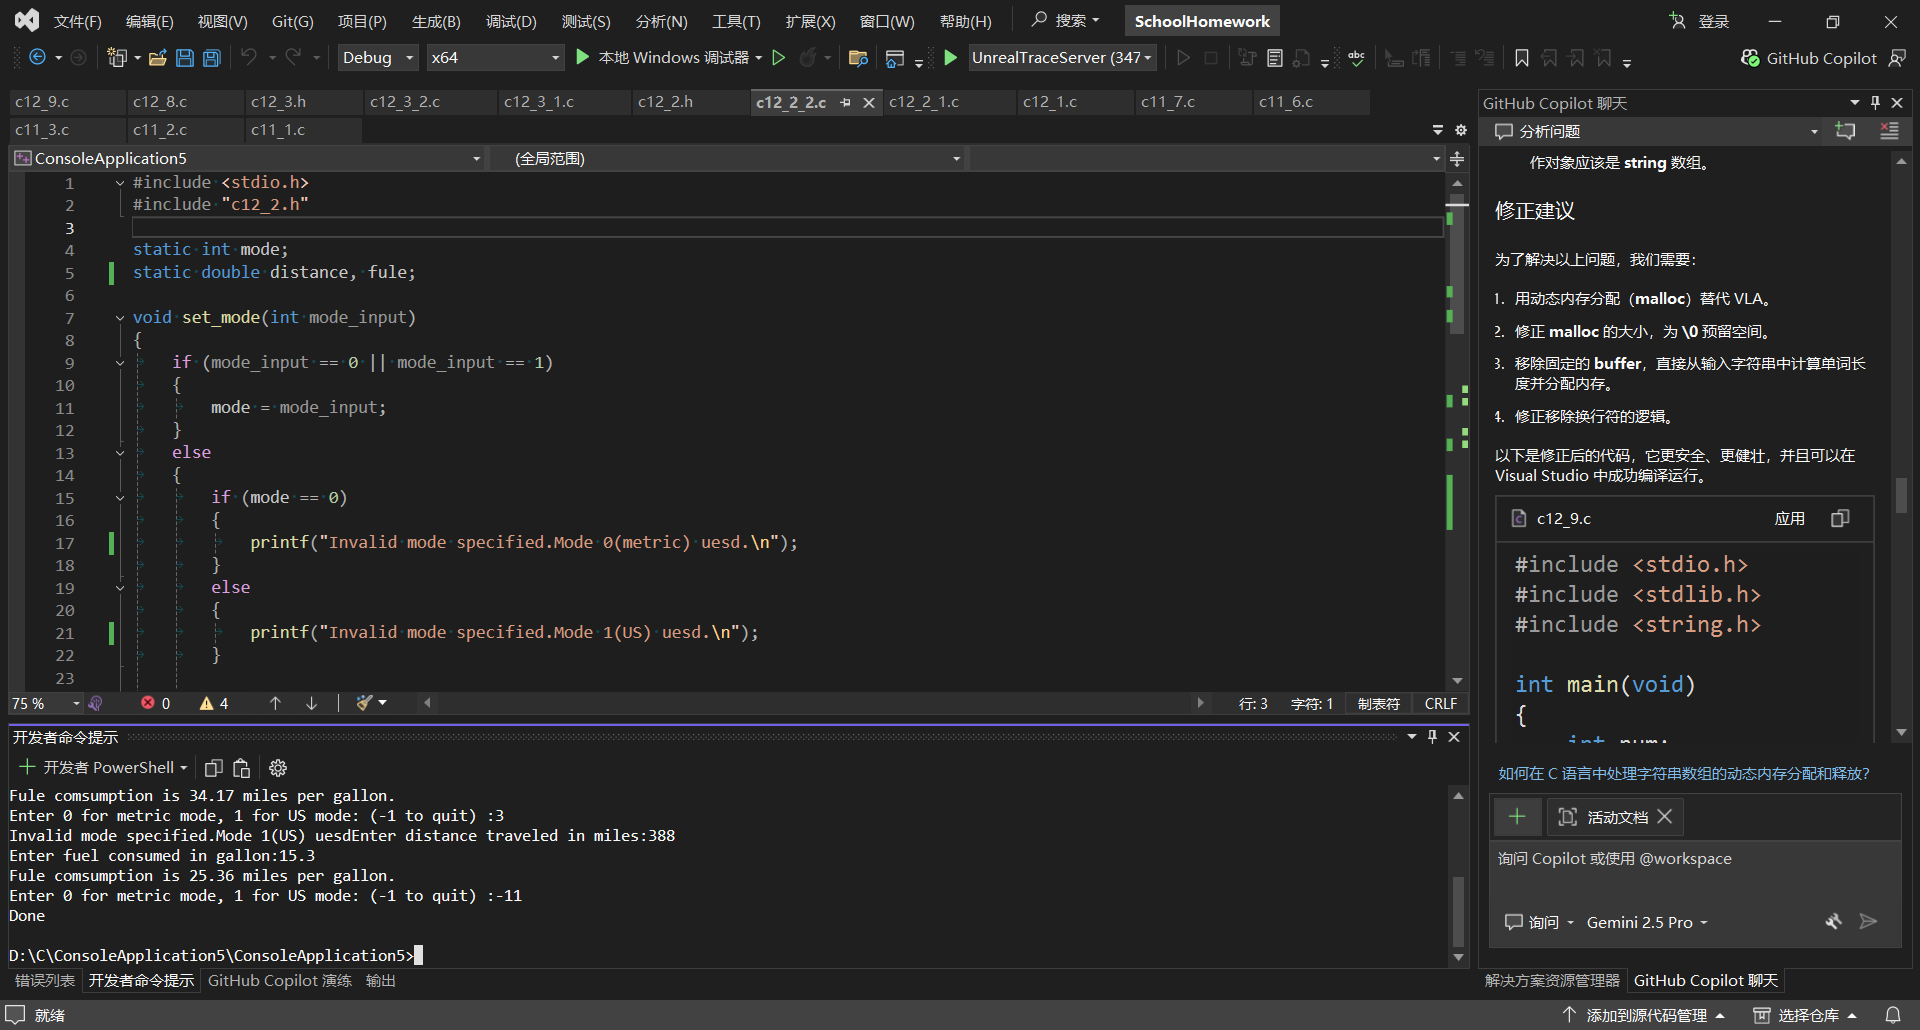Click 应用 to apply the Copilot code
The image size is (1920, 1030).
tap(1789, 518)
